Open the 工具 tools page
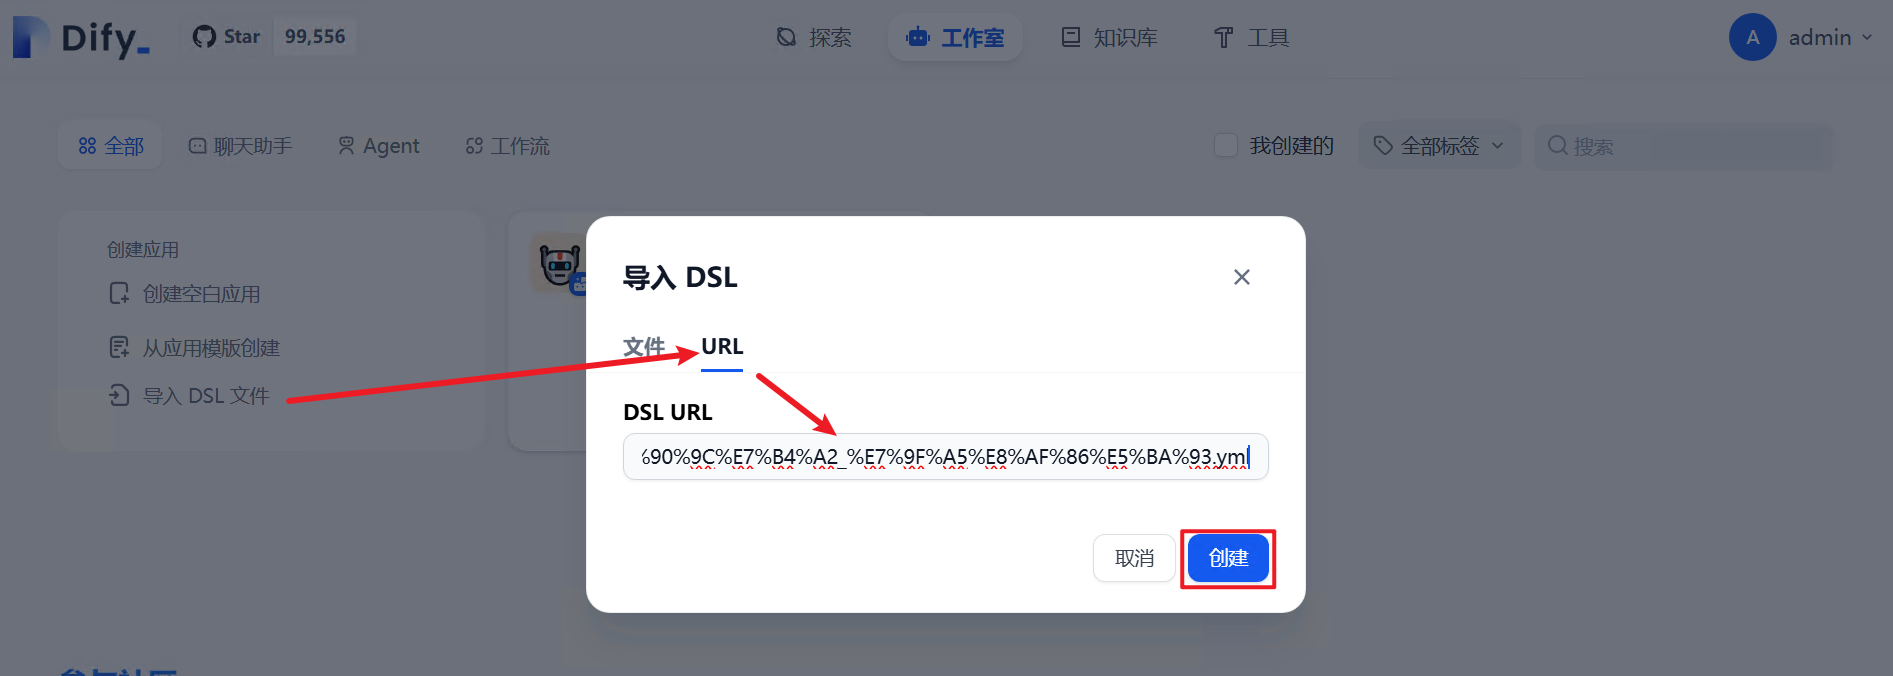 click(x=1251, y=38)
